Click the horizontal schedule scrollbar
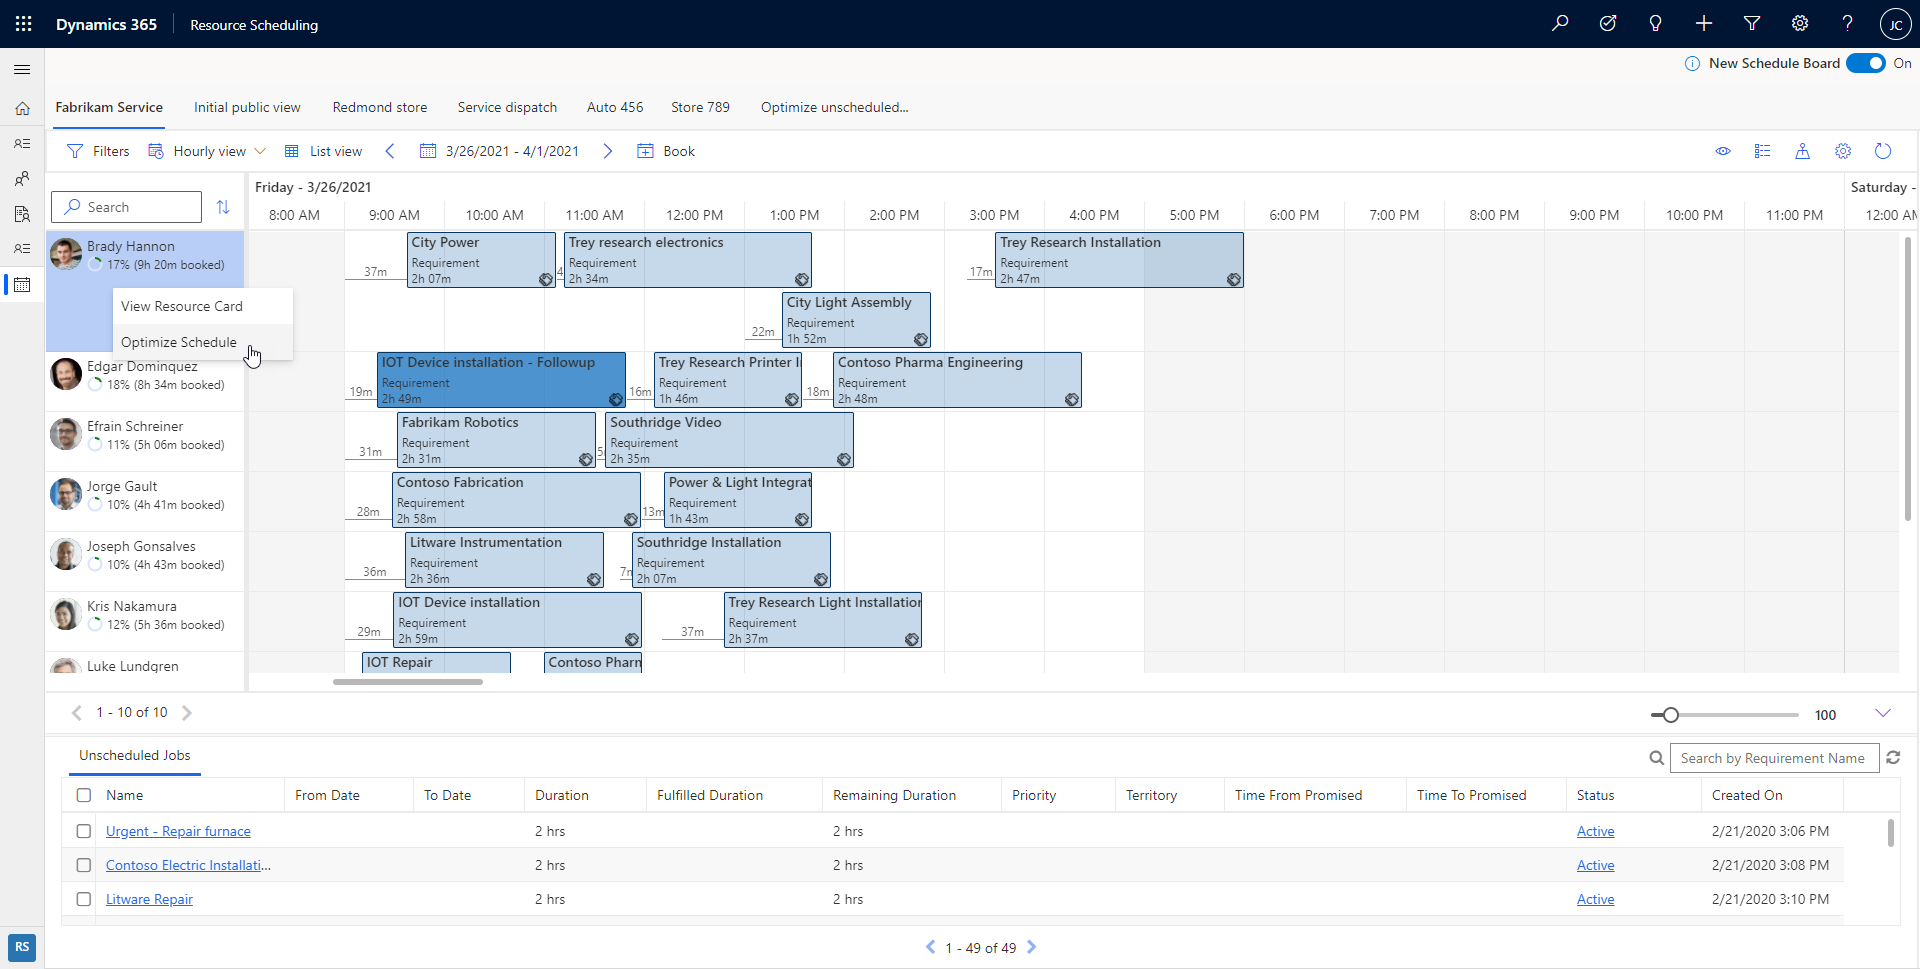The width and height of the screenshot is (1920, 969). (408, 682)
